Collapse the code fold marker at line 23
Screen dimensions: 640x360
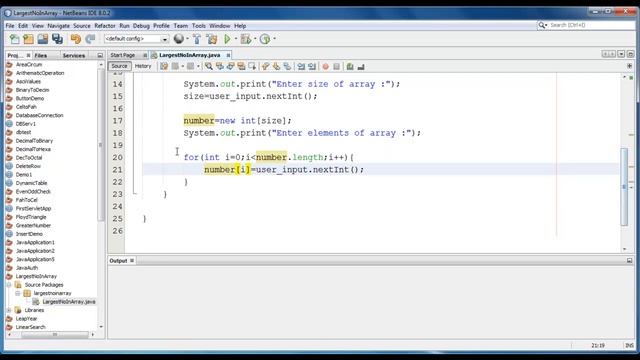coord(135,194)
